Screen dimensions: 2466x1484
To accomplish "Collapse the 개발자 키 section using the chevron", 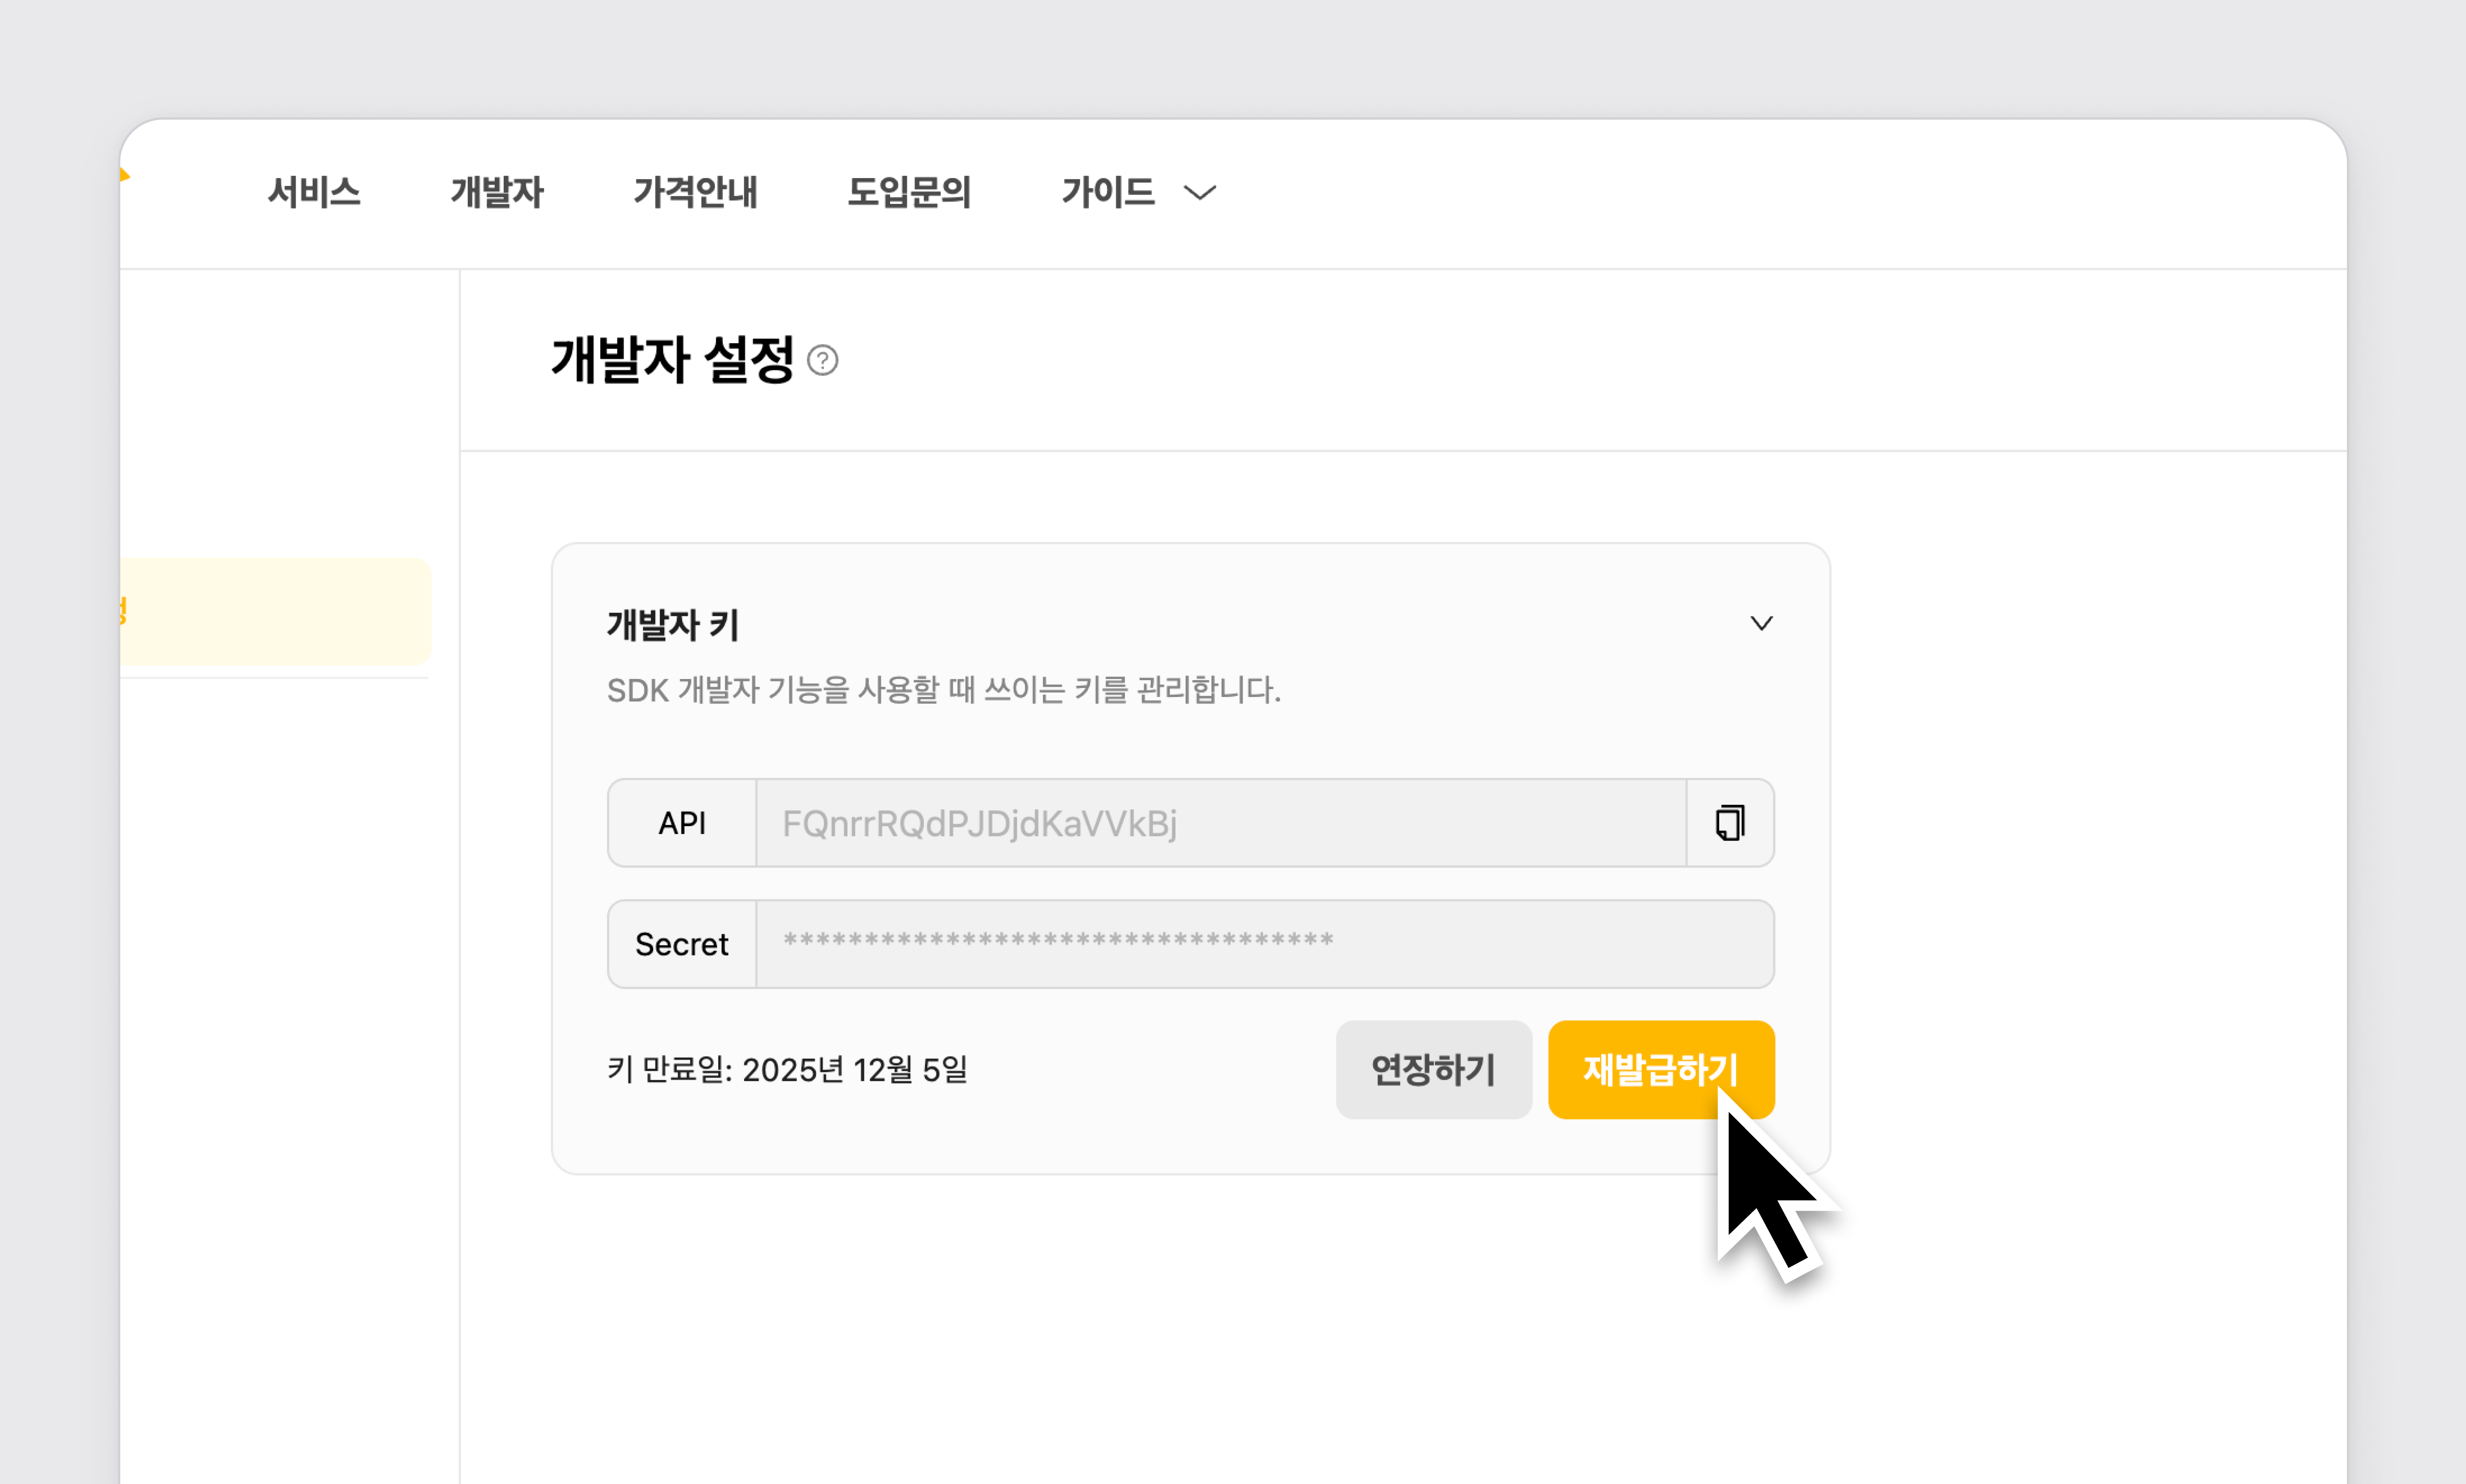I will [1761, 624].
